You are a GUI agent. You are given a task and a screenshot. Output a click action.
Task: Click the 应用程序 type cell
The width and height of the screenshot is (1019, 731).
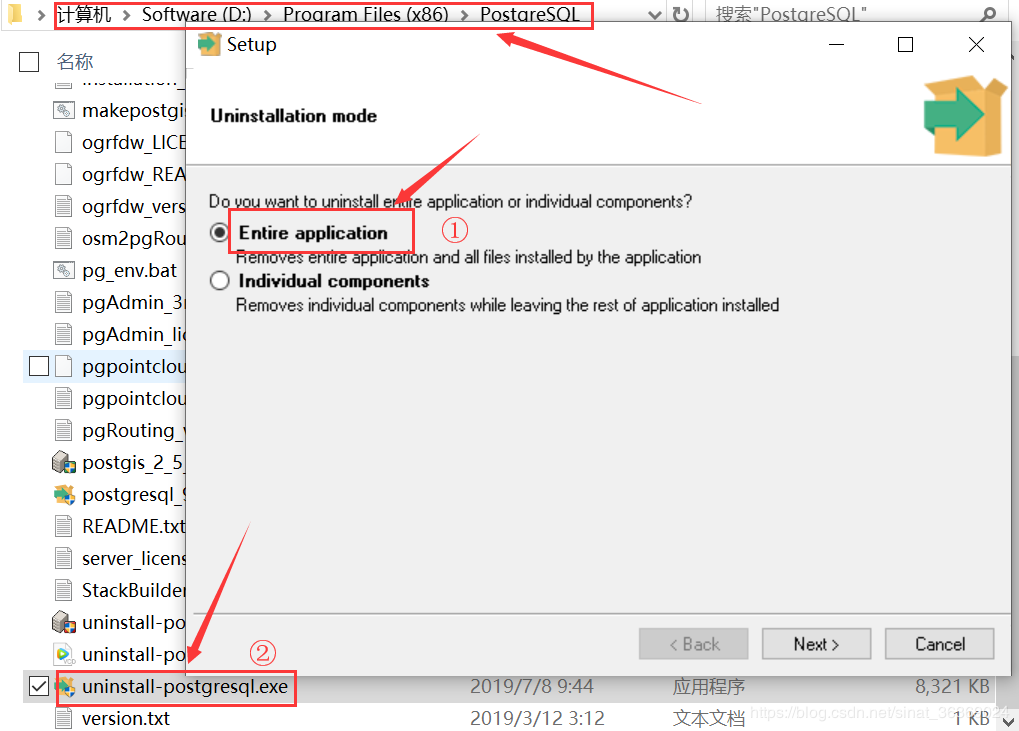(x=708, y=686)
